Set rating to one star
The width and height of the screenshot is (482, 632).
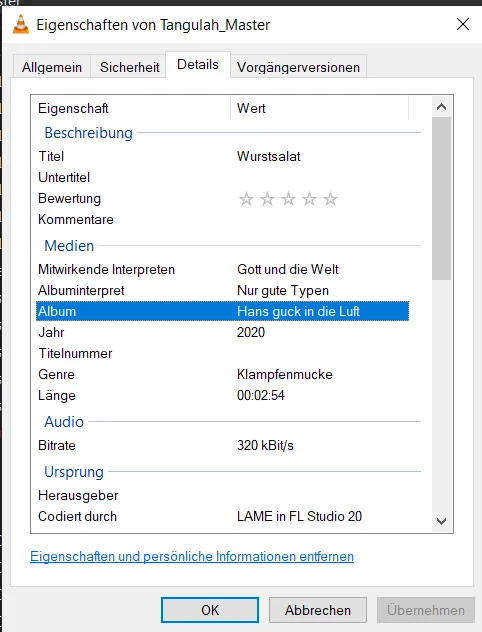coord(246,199)
